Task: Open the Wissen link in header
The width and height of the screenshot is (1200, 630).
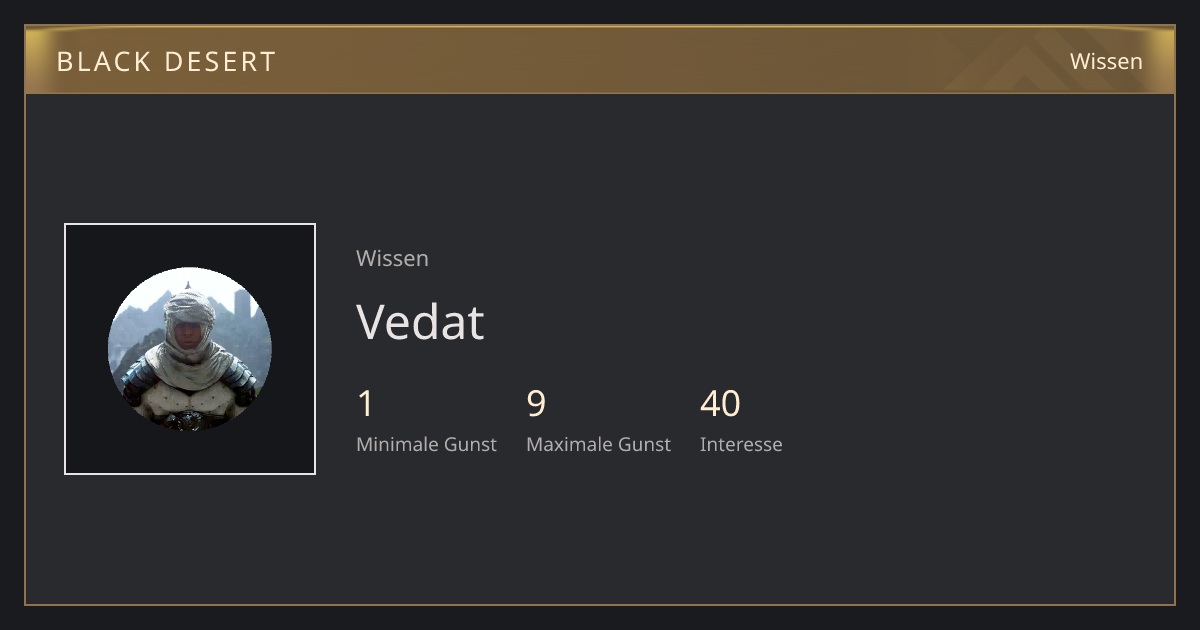Action: 1106,61
